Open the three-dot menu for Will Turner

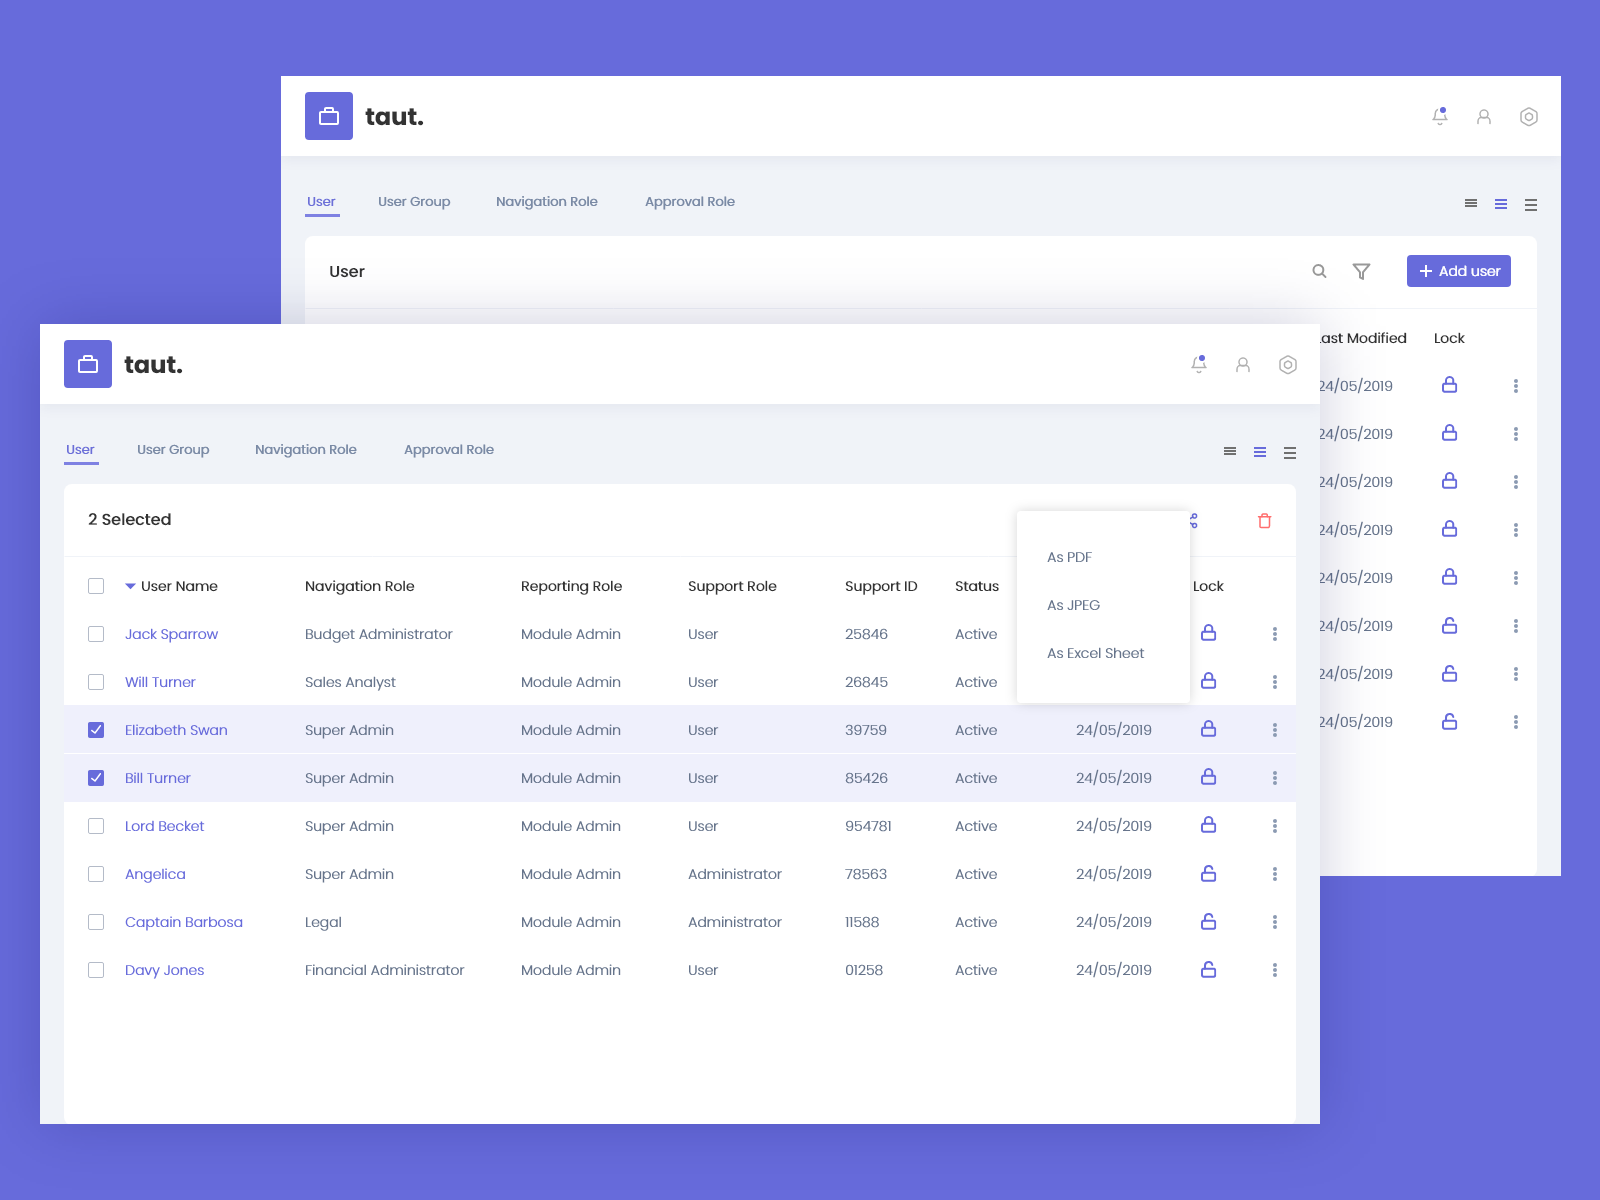coord(1275,682)
